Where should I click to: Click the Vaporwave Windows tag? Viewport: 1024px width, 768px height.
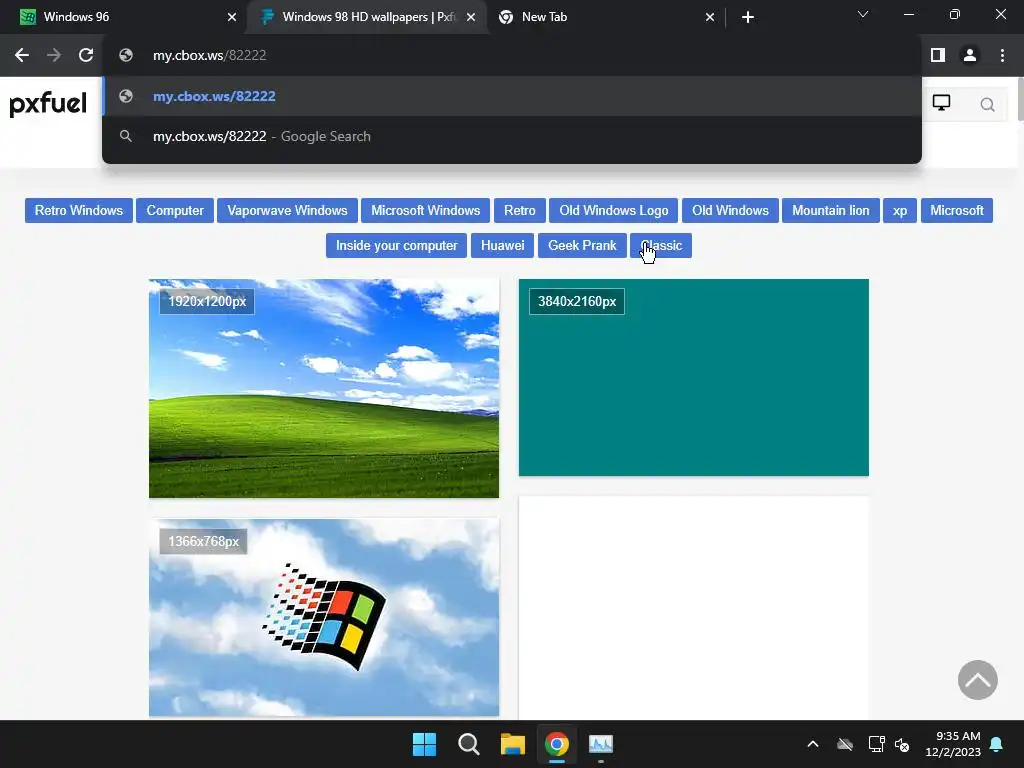coord(287,210)
